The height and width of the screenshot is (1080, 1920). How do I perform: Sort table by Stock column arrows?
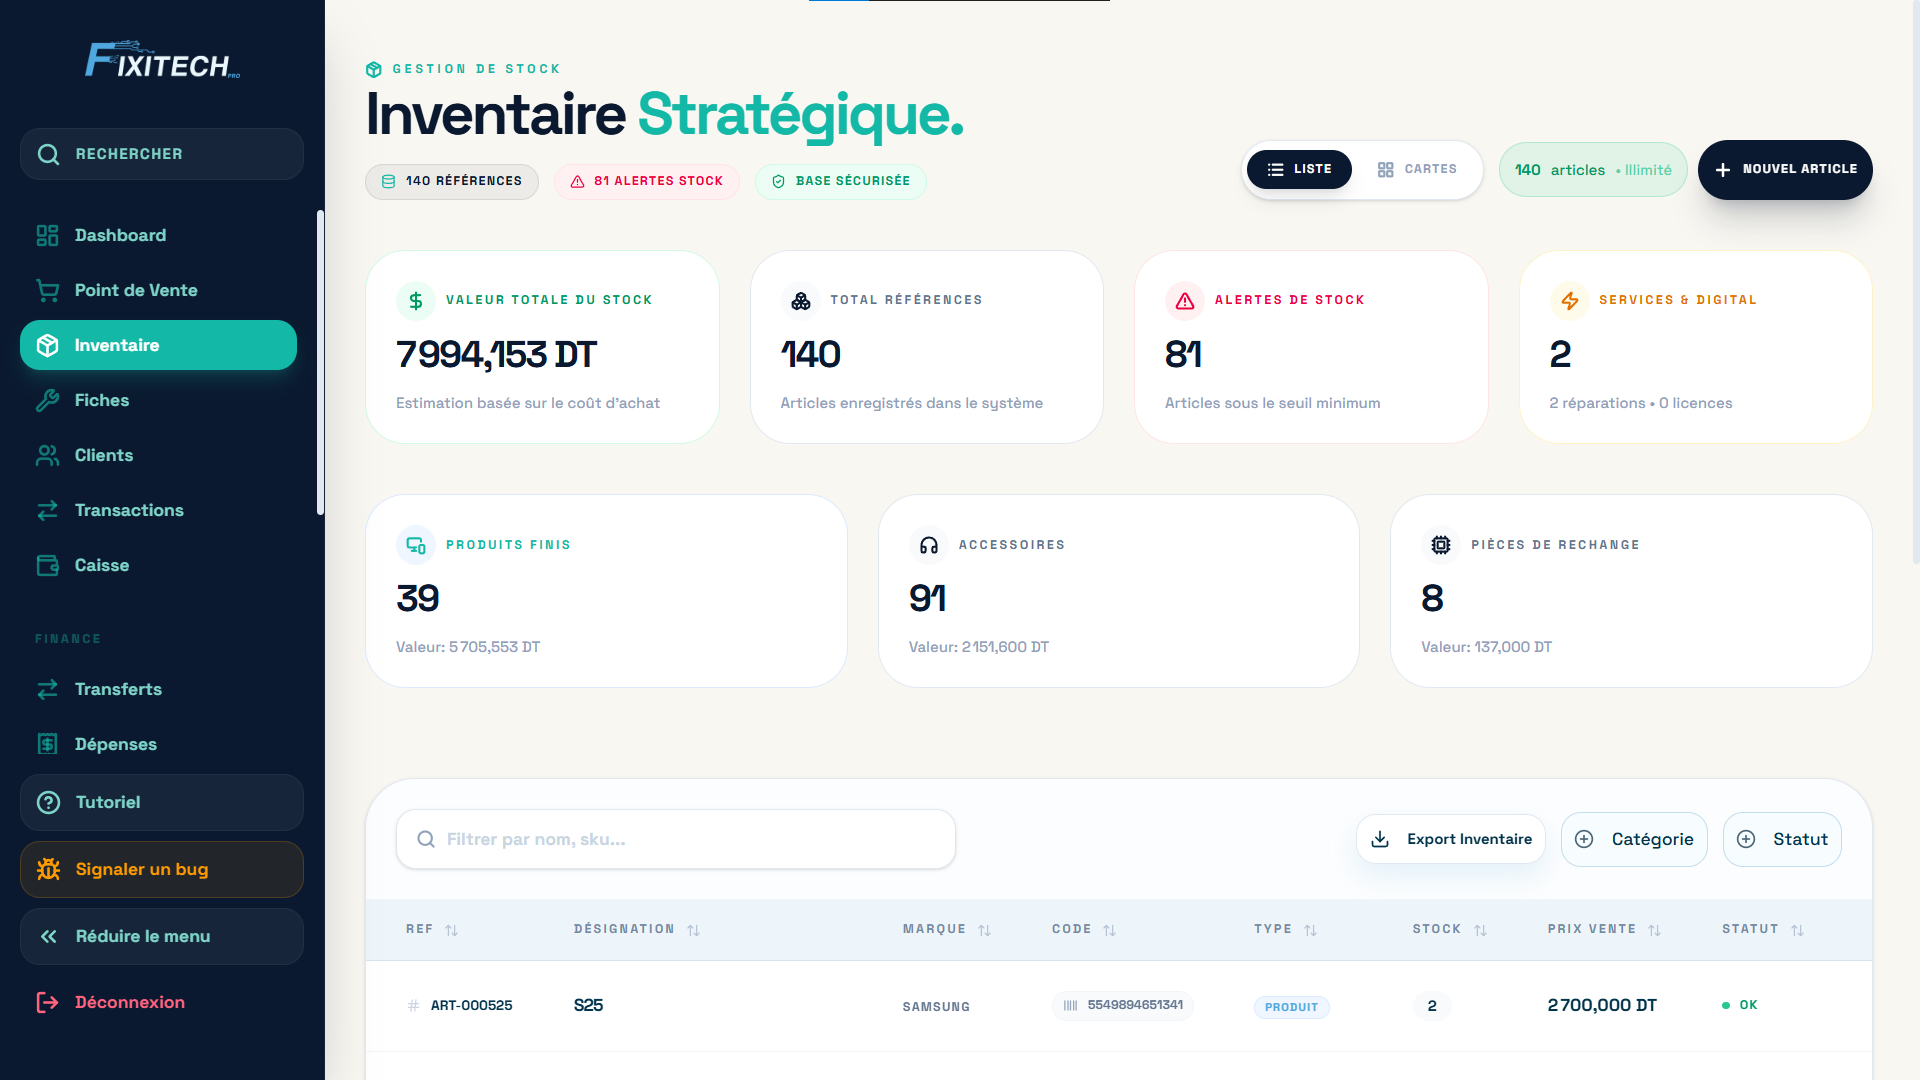[x=1480, y=930]
